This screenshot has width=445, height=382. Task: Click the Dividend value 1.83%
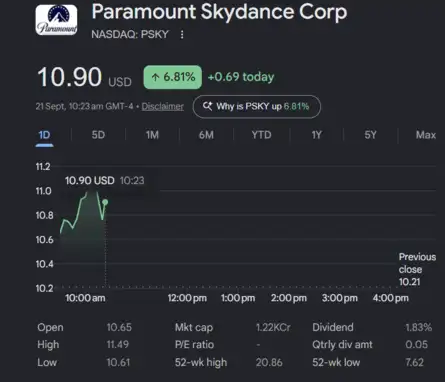[x=418, y=327]
